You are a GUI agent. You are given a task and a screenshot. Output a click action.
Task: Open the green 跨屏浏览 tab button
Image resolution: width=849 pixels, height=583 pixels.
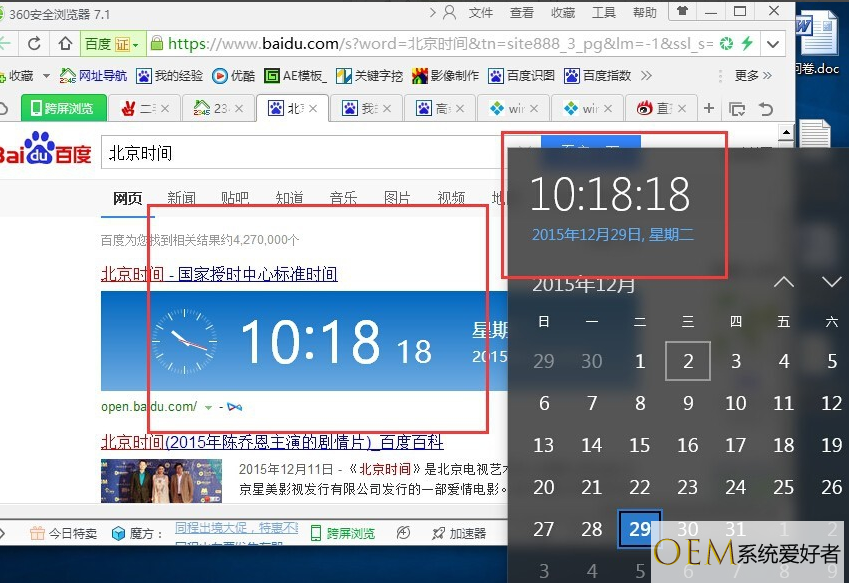click(x=61, y=108)
